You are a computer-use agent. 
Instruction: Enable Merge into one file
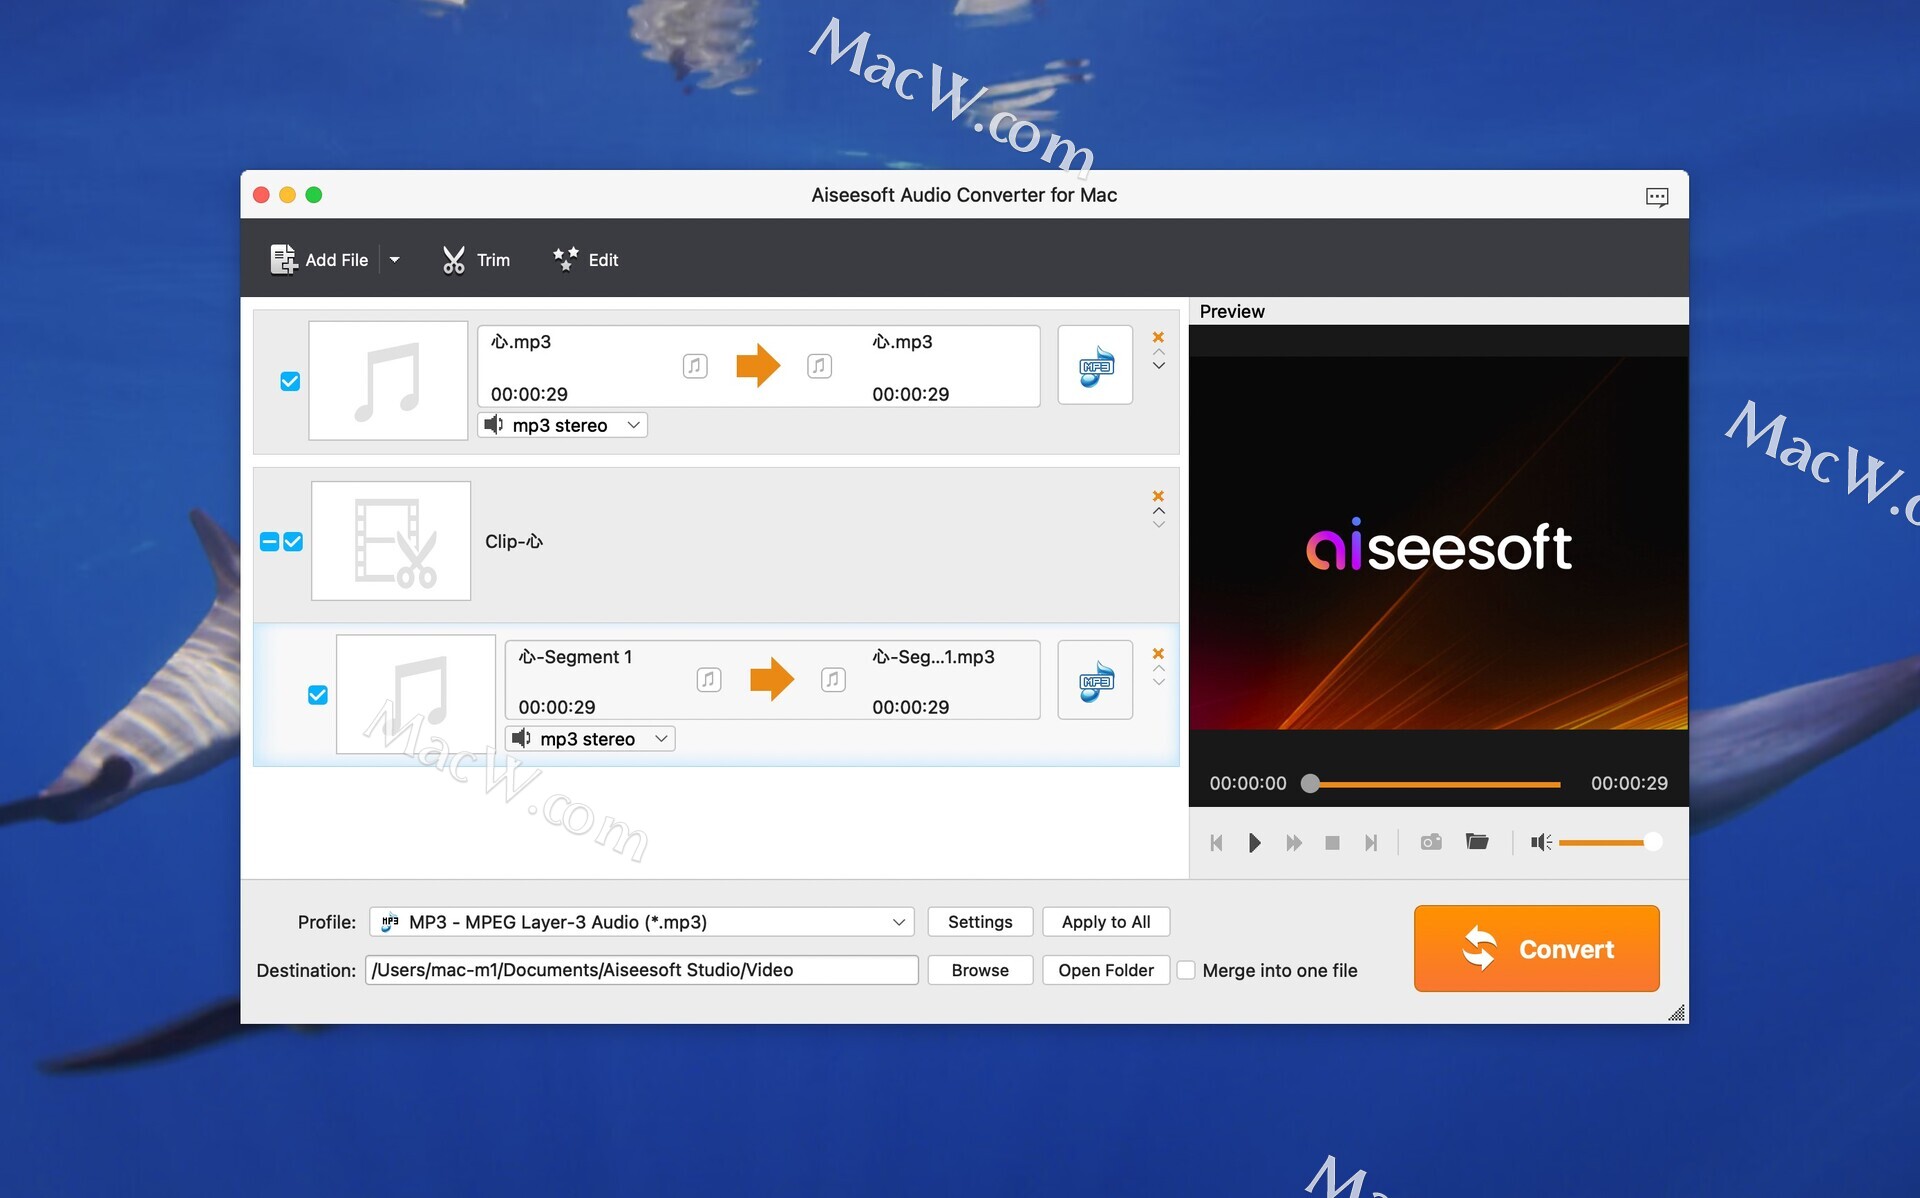[1186, 970]
